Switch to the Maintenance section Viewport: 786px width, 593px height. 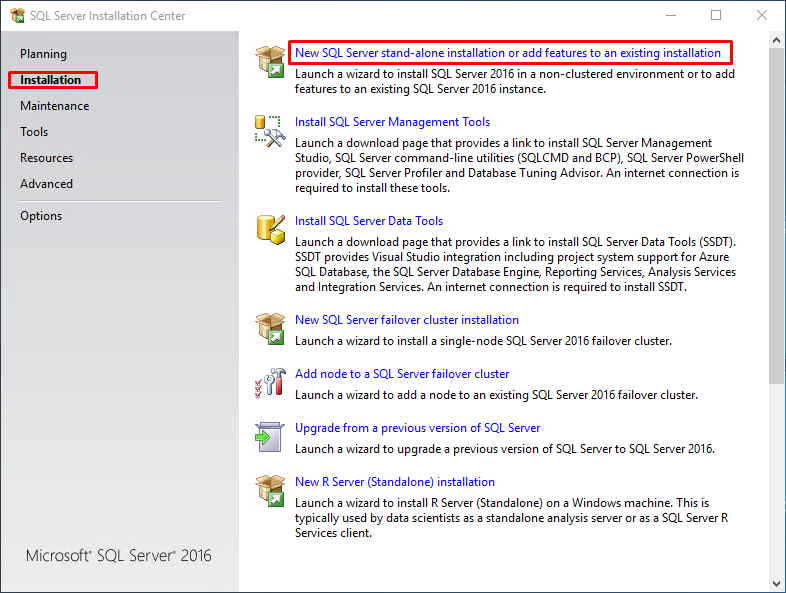coord(55,106)
